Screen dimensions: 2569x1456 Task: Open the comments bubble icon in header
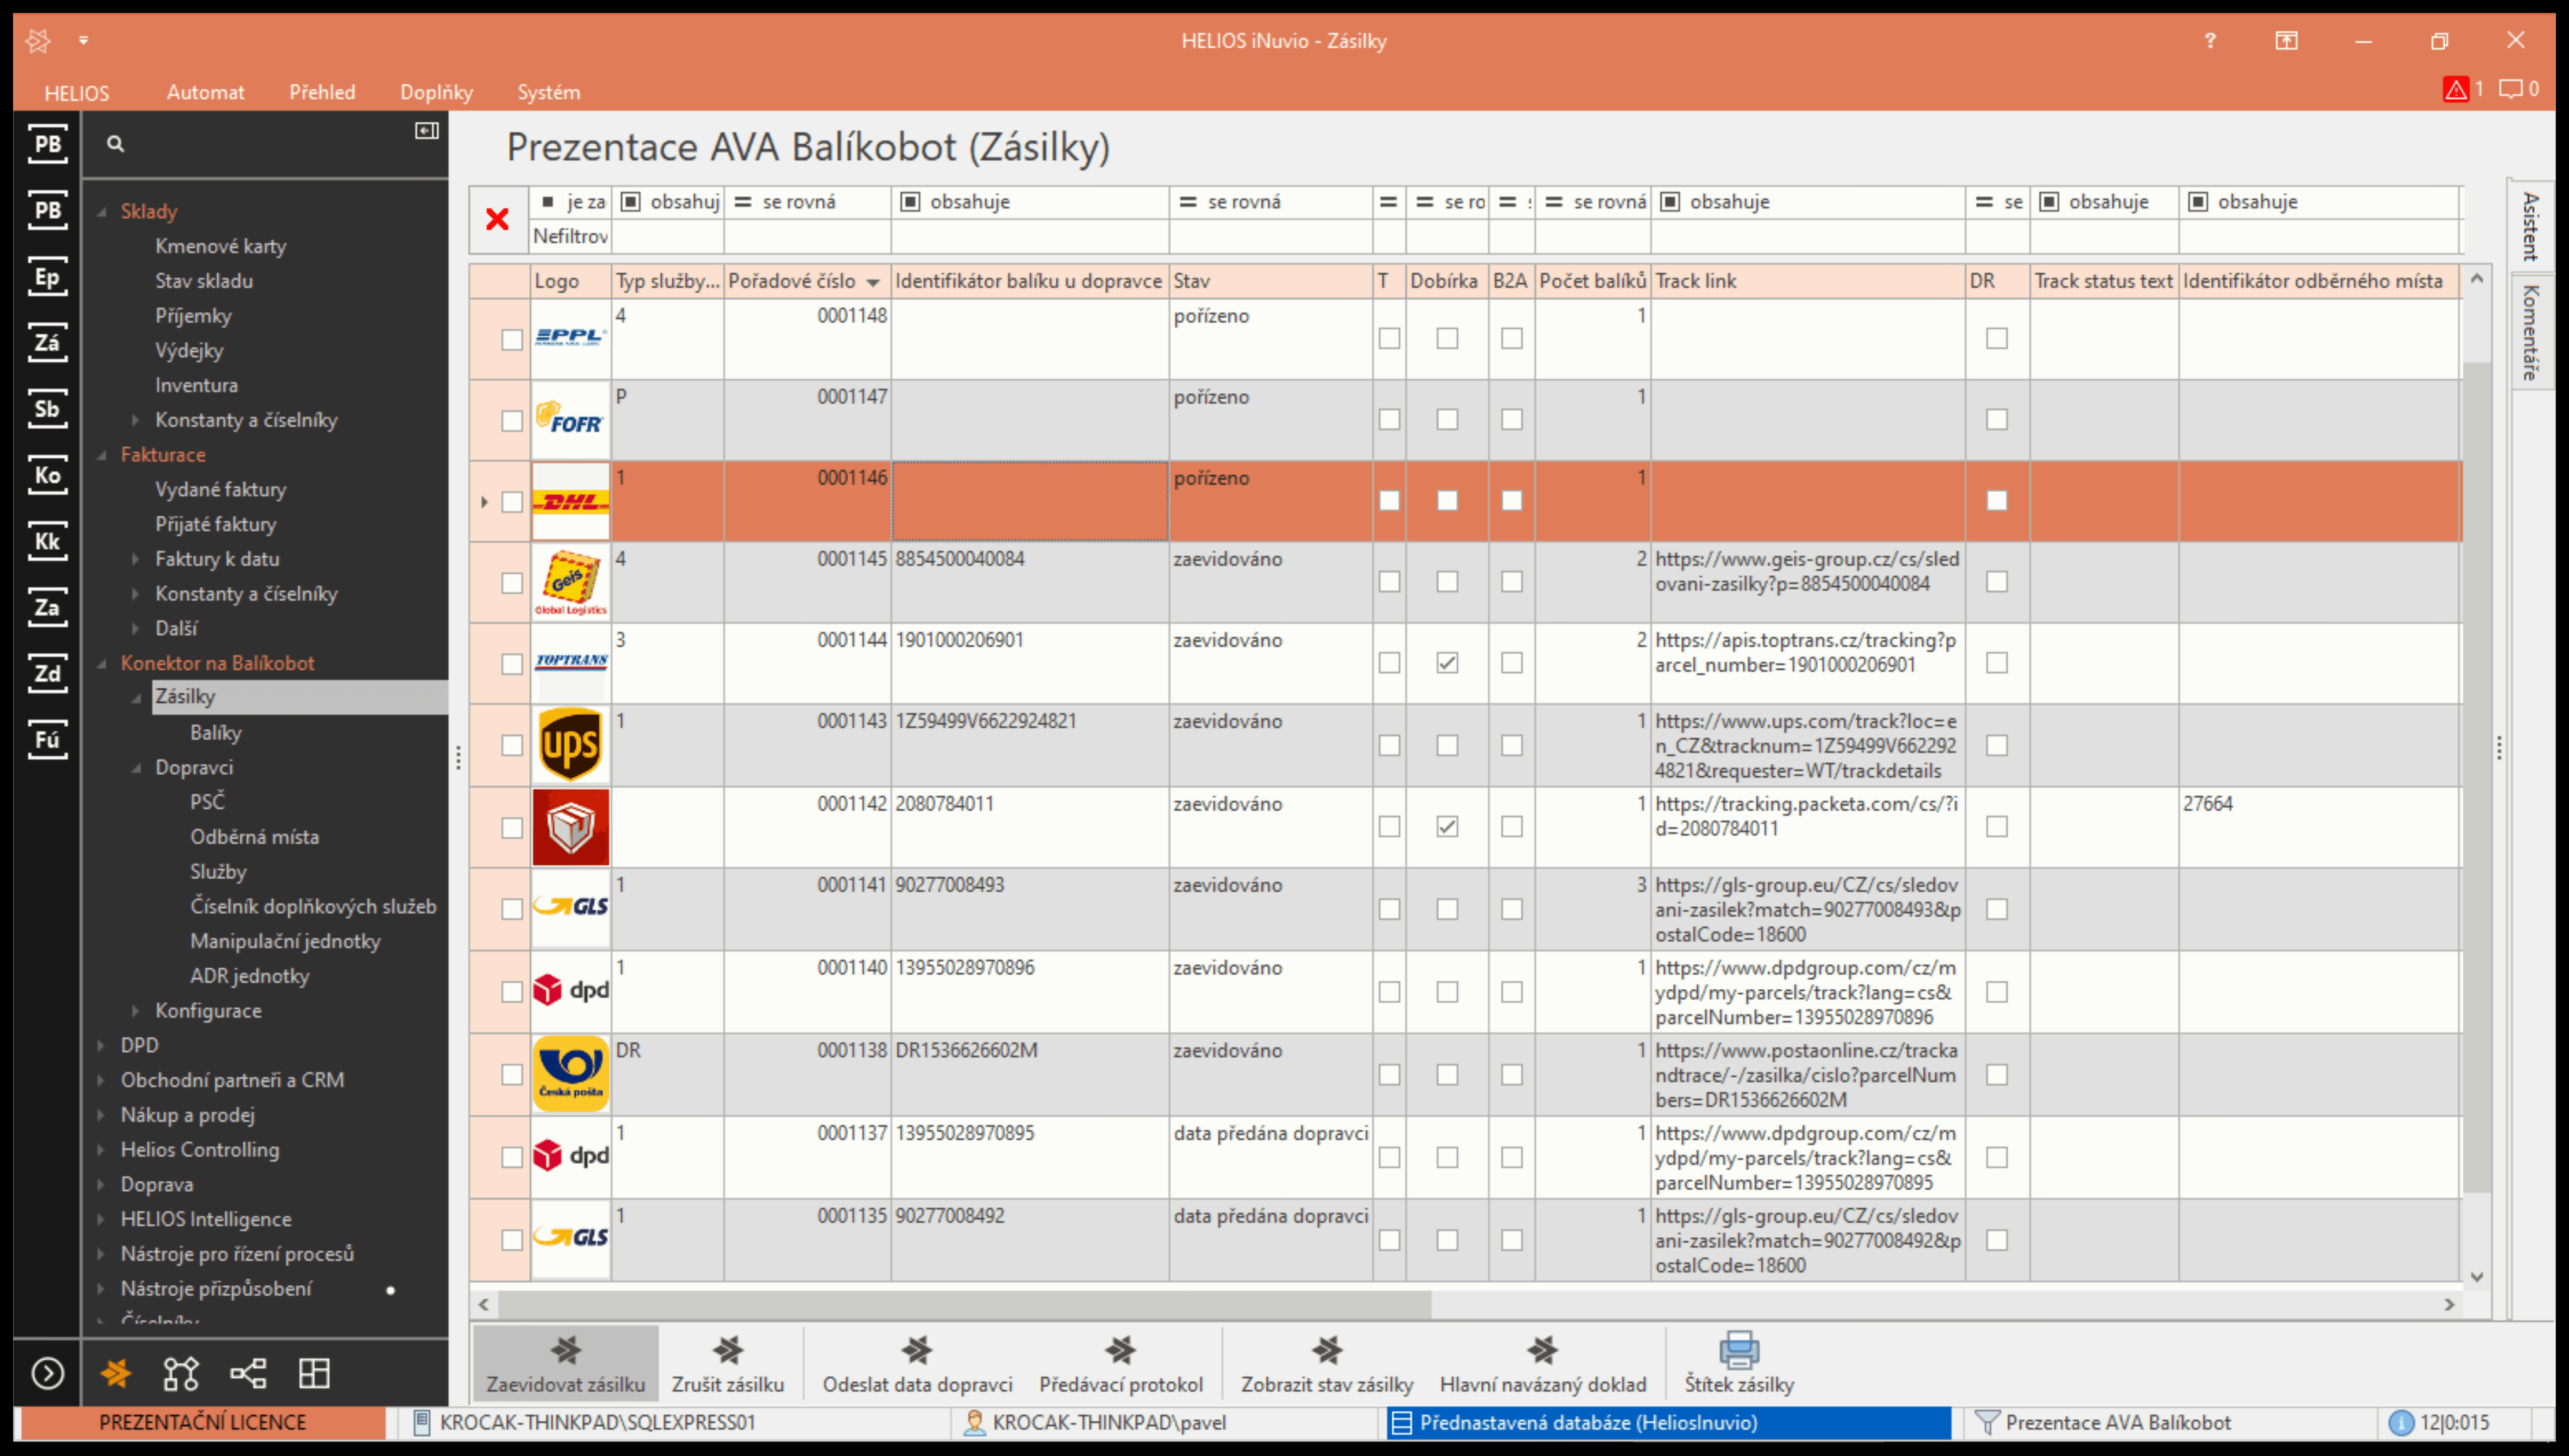pyautogui.click(x=2510, y=89)
